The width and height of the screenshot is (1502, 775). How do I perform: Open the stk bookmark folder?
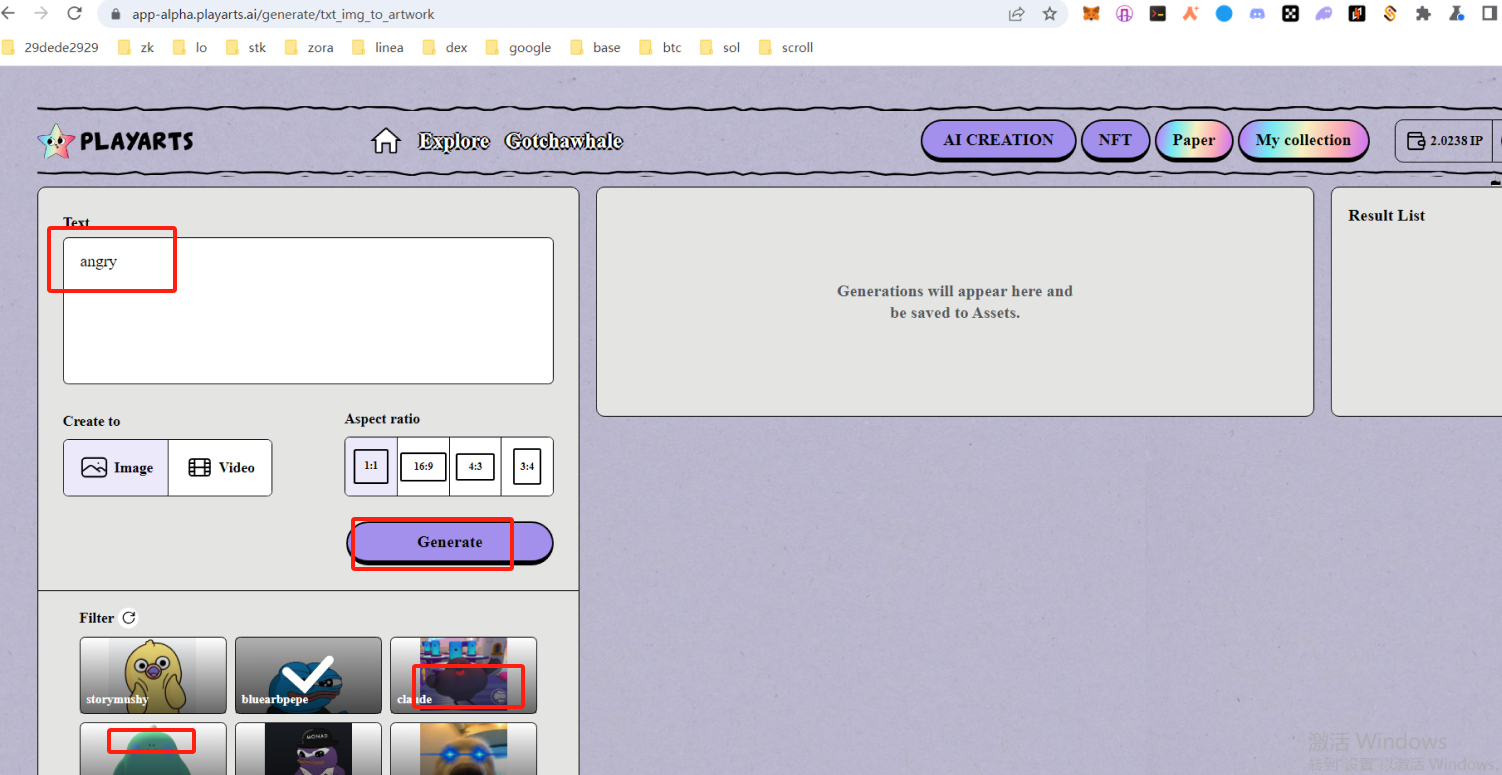pos(246,47)
